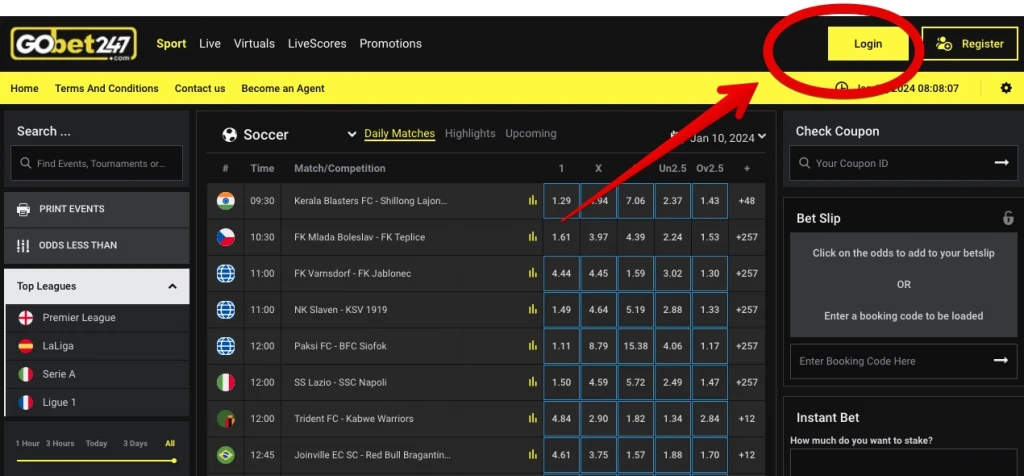The height and width of the screenshot is (476, 1024).
Task: Open stats icon for Kerala Blasters FC match
Action: coord(533,200)
